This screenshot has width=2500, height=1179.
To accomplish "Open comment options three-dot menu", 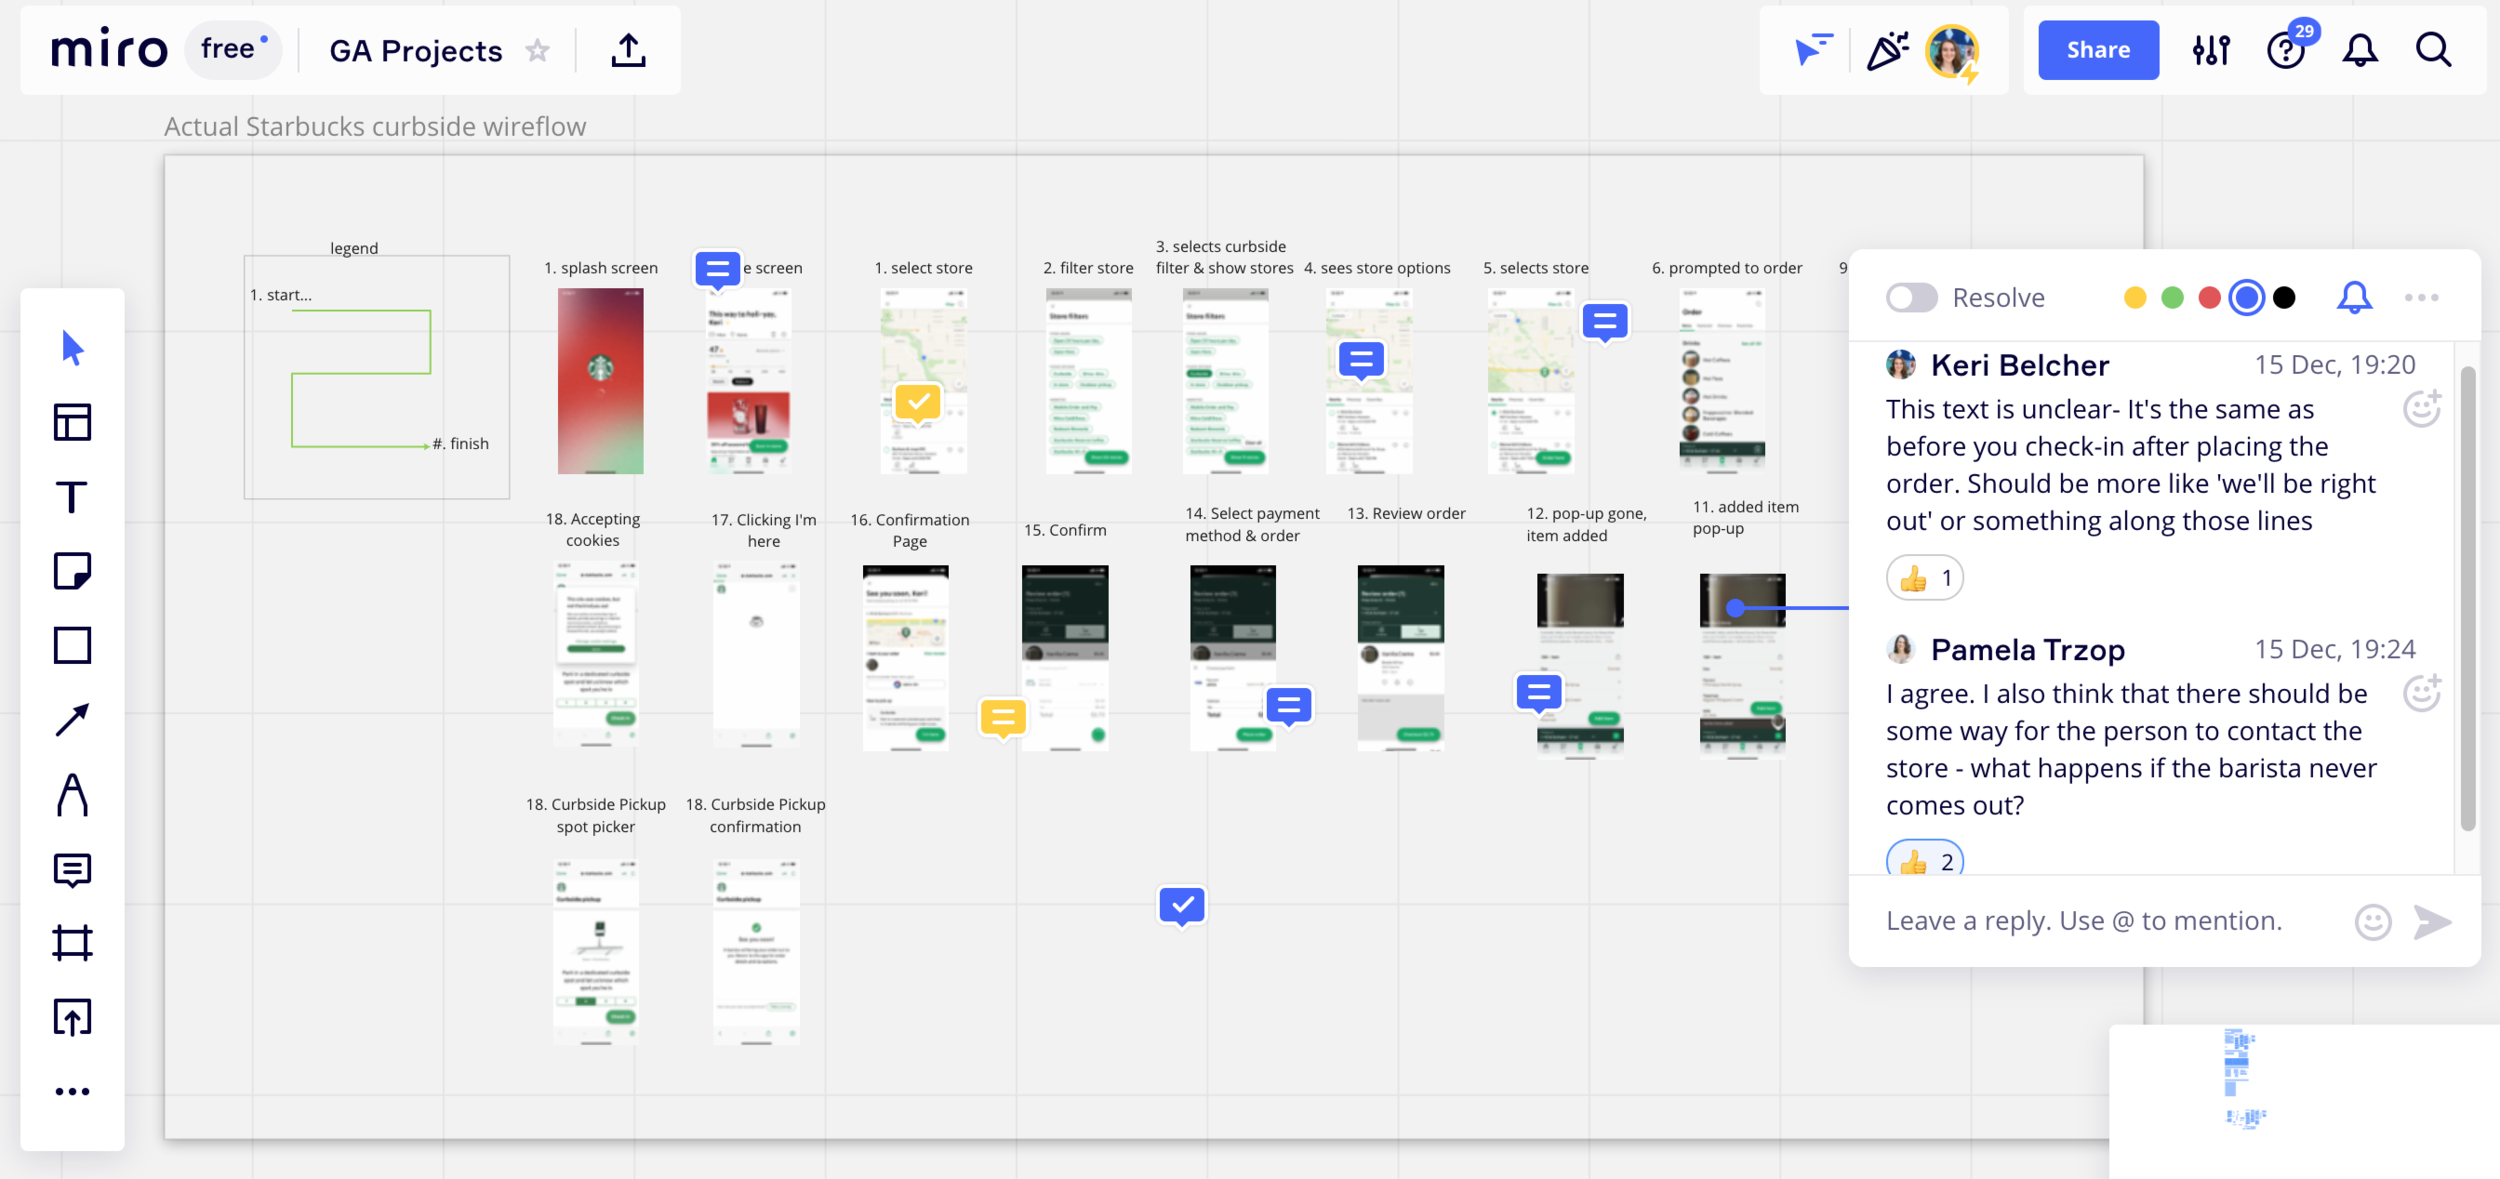I will [2421, 298].
